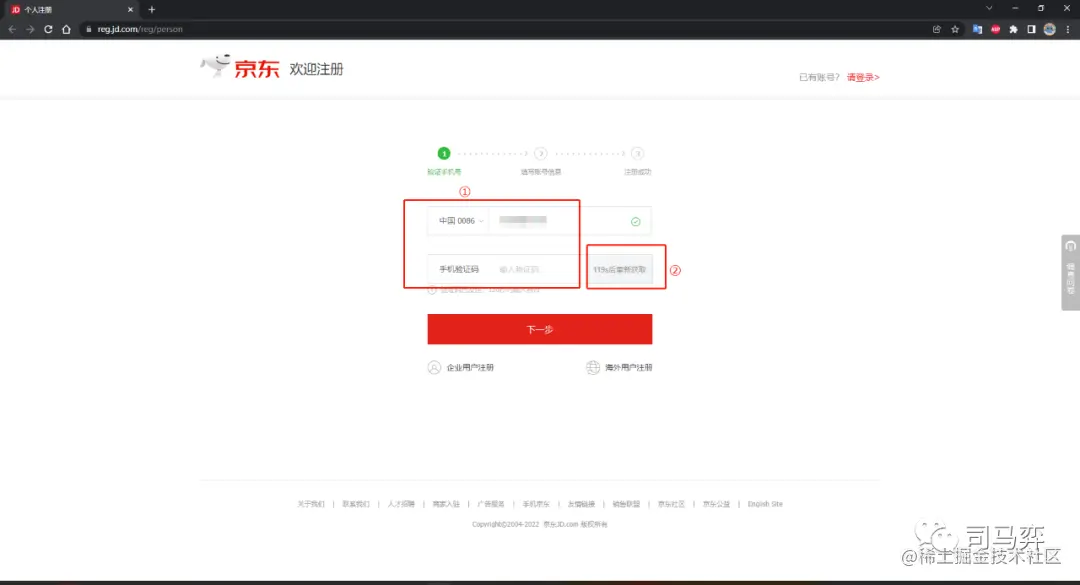Click the site lock icon in address bar
The image size is (1080, 585).
[x=88, y=29]
